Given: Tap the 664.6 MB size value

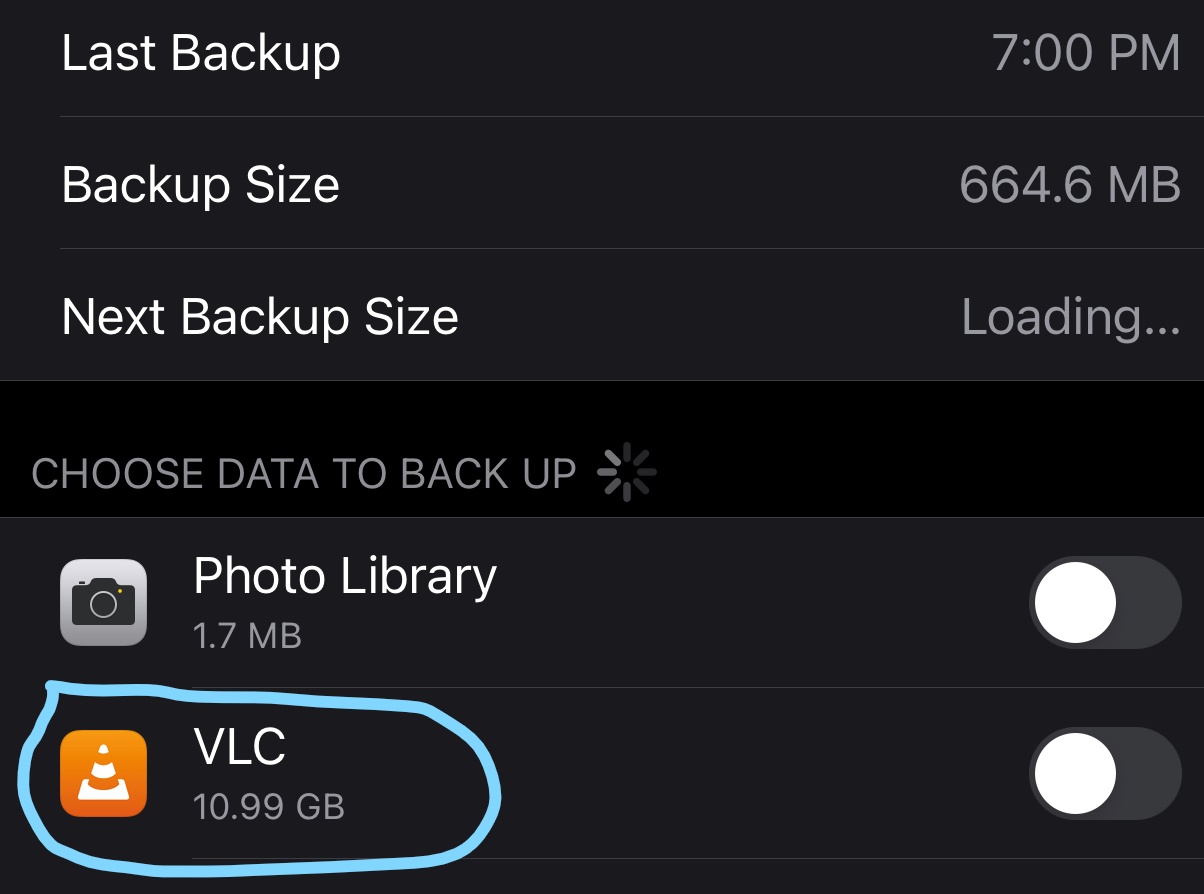Looking at the screenshot, I should pyautogui.click(x=1069, y=185).
